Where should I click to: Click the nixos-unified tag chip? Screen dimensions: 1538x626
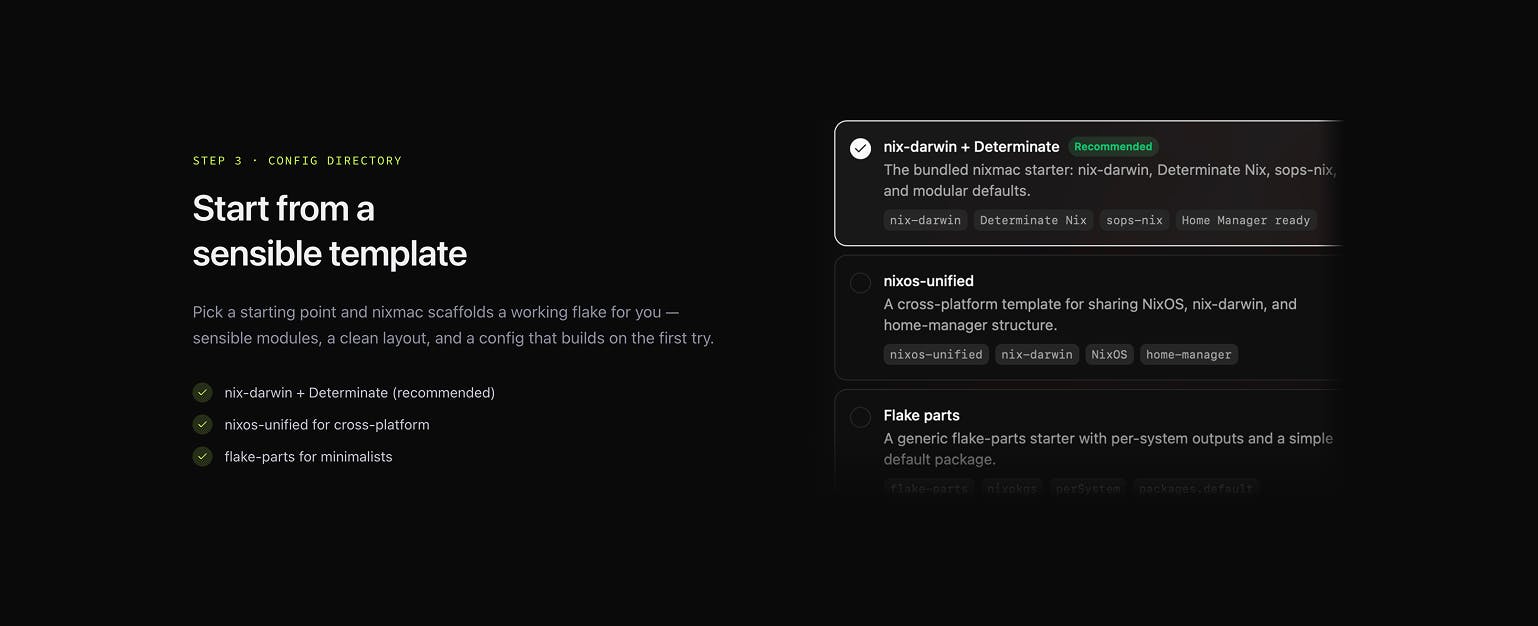click(936, 354)
